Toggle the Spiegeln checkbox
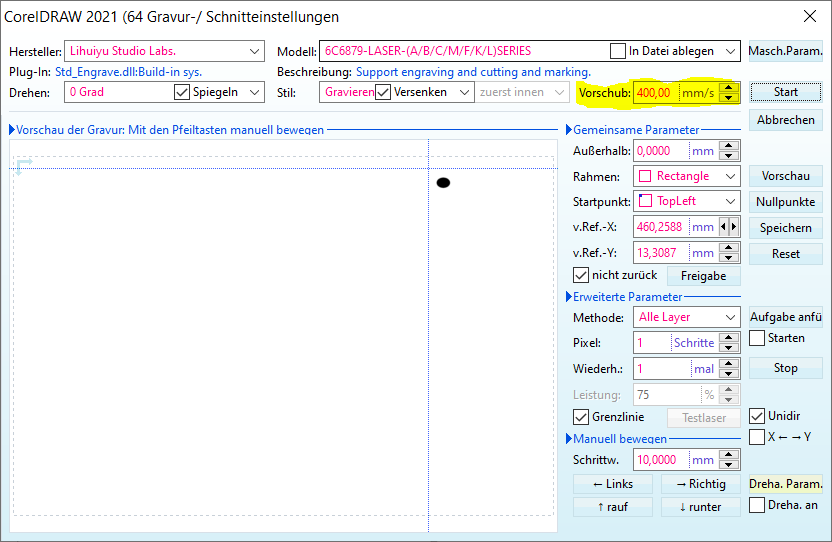Viewport: 832px width, 542px height. 181,92
